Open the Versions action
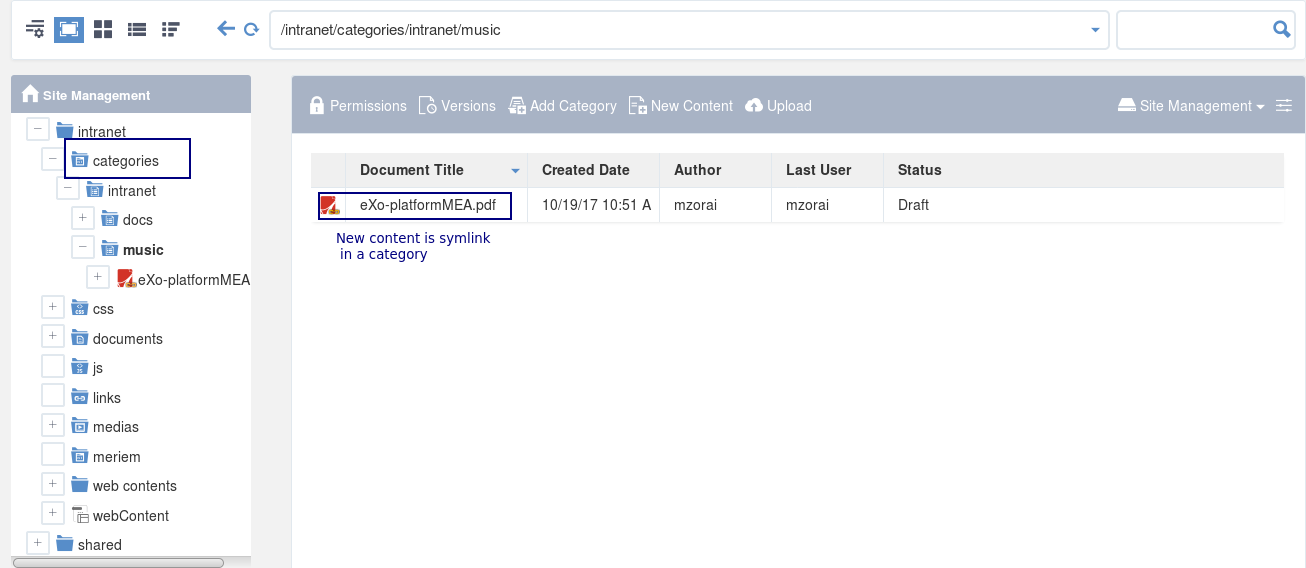 coord(457,106)
